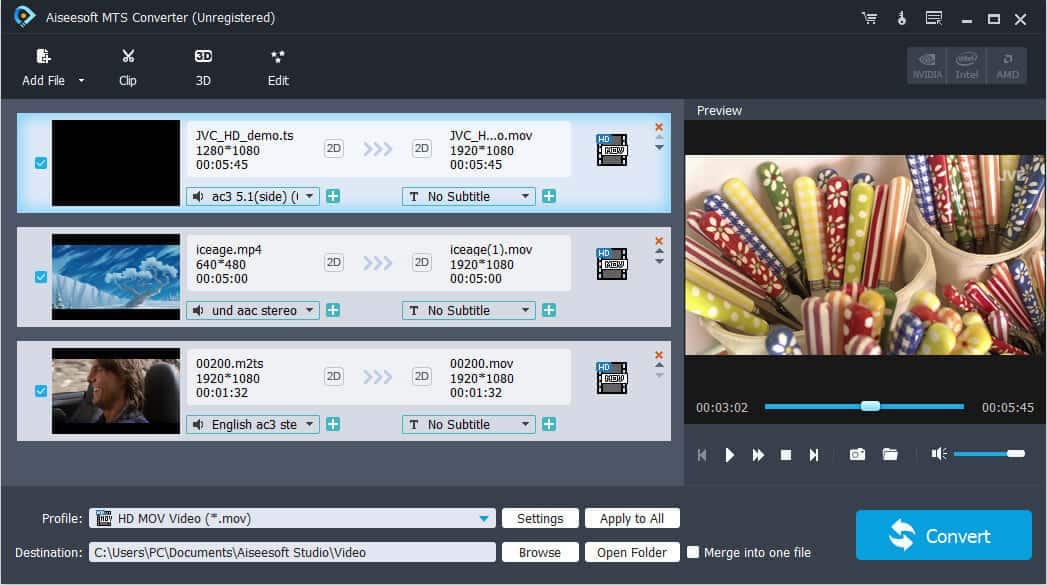
Task: Click source 2D icon for iceage.mp4
Action: coord(333,262)
